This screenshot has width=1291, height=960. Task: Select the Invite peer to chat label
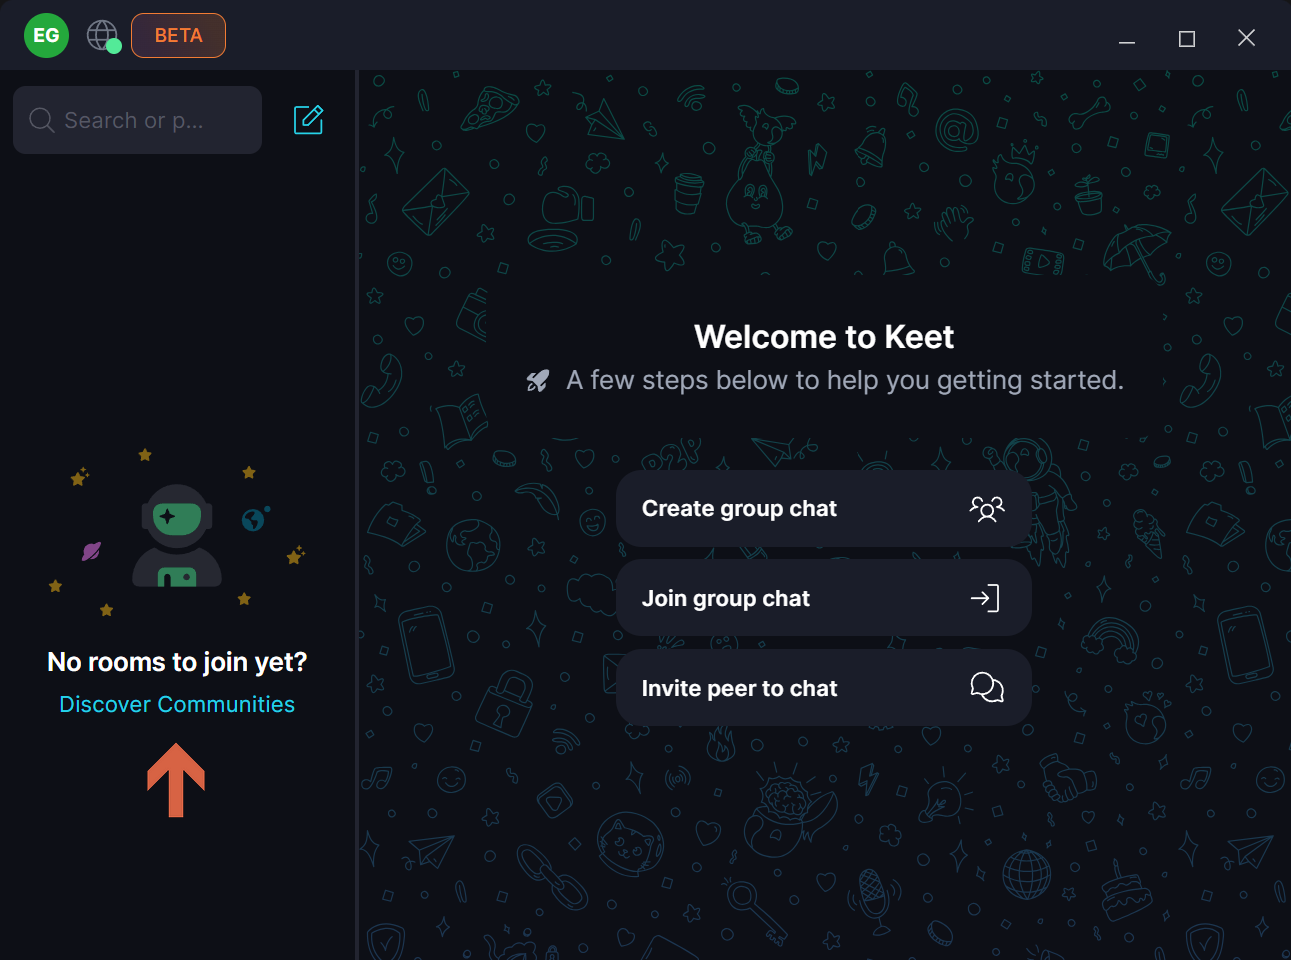[x=739, y=689]
